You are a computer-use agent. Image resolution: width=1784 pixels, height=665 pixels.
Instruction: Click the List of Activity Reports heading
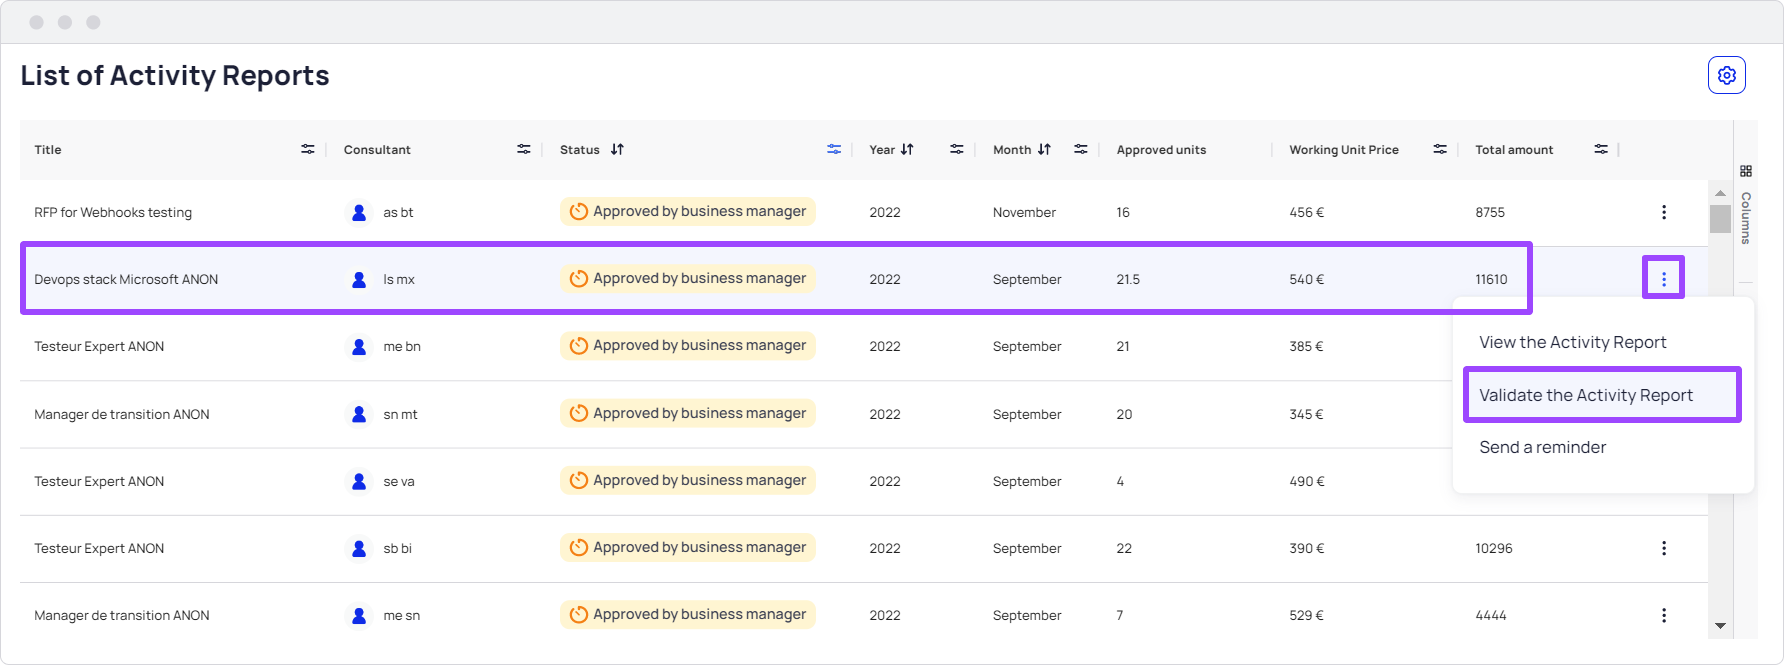[175, 76]
